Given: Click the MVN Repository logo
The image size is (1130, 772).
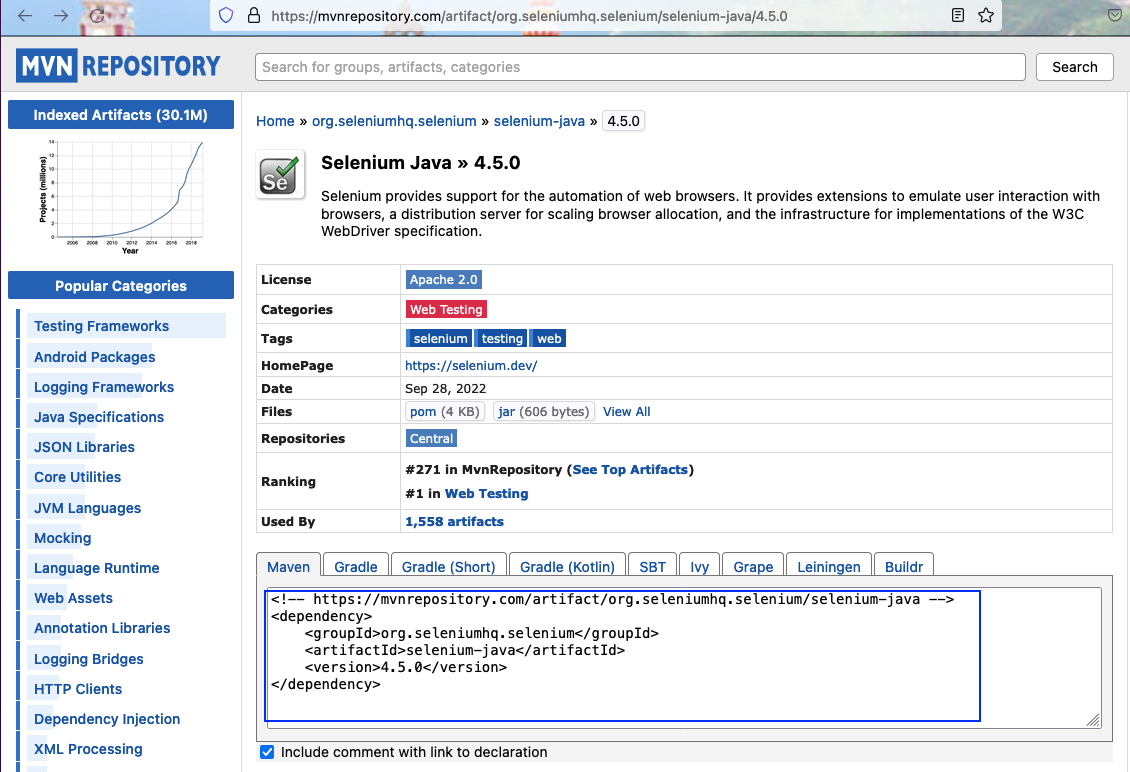Looking at the screenshot, I should [x=118, y=66].
